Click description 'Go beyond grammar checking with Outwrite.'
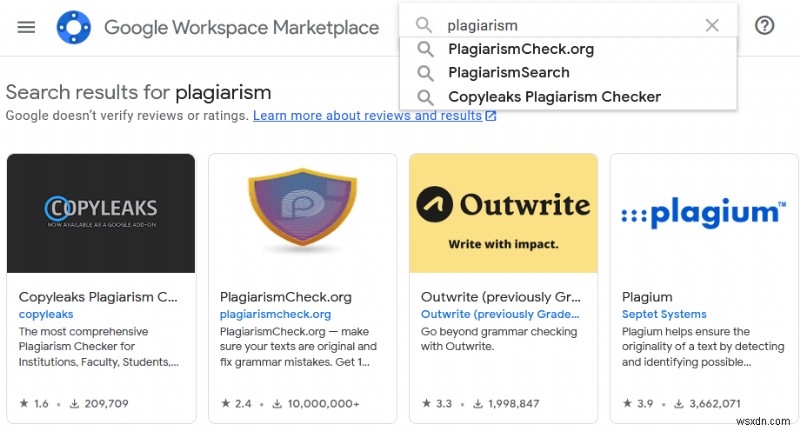Viewport: 800px width, 430px height. (499, 339)
